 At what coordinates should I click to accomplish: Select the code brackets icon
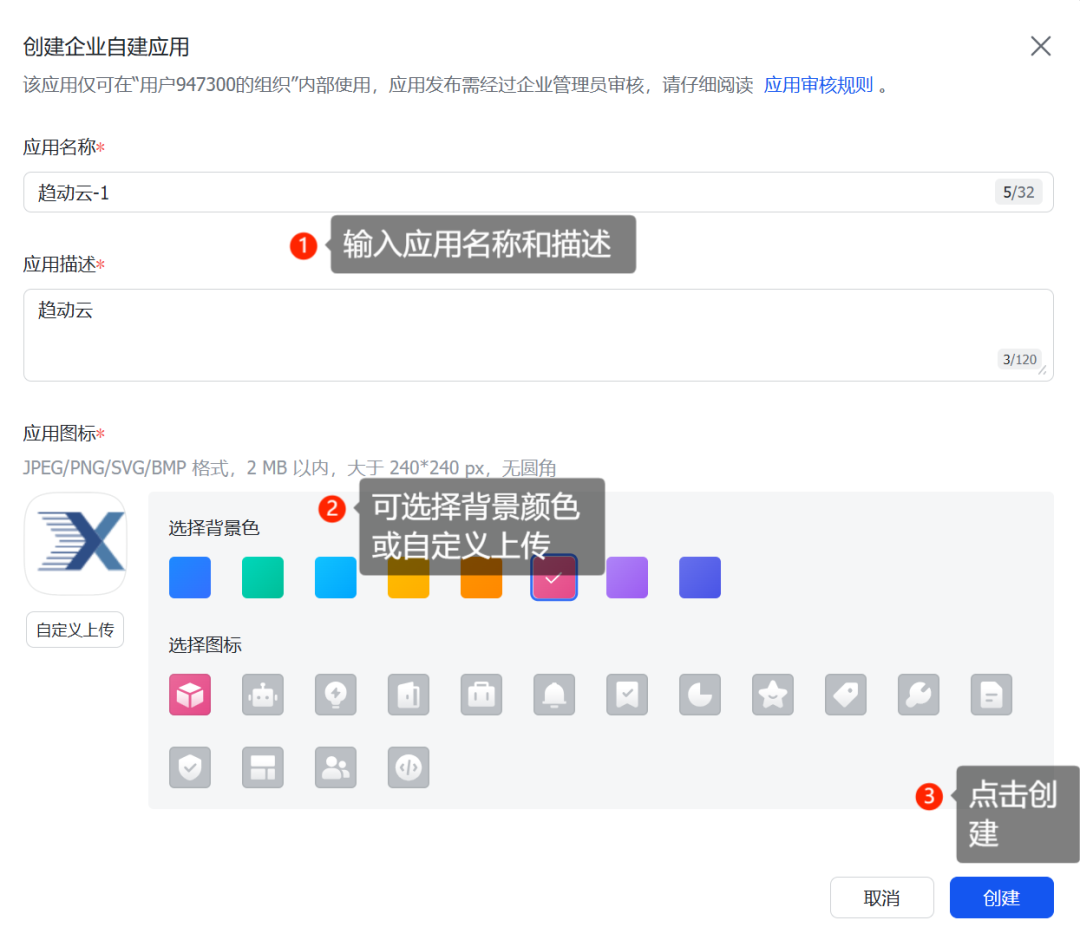pos(408,767)
